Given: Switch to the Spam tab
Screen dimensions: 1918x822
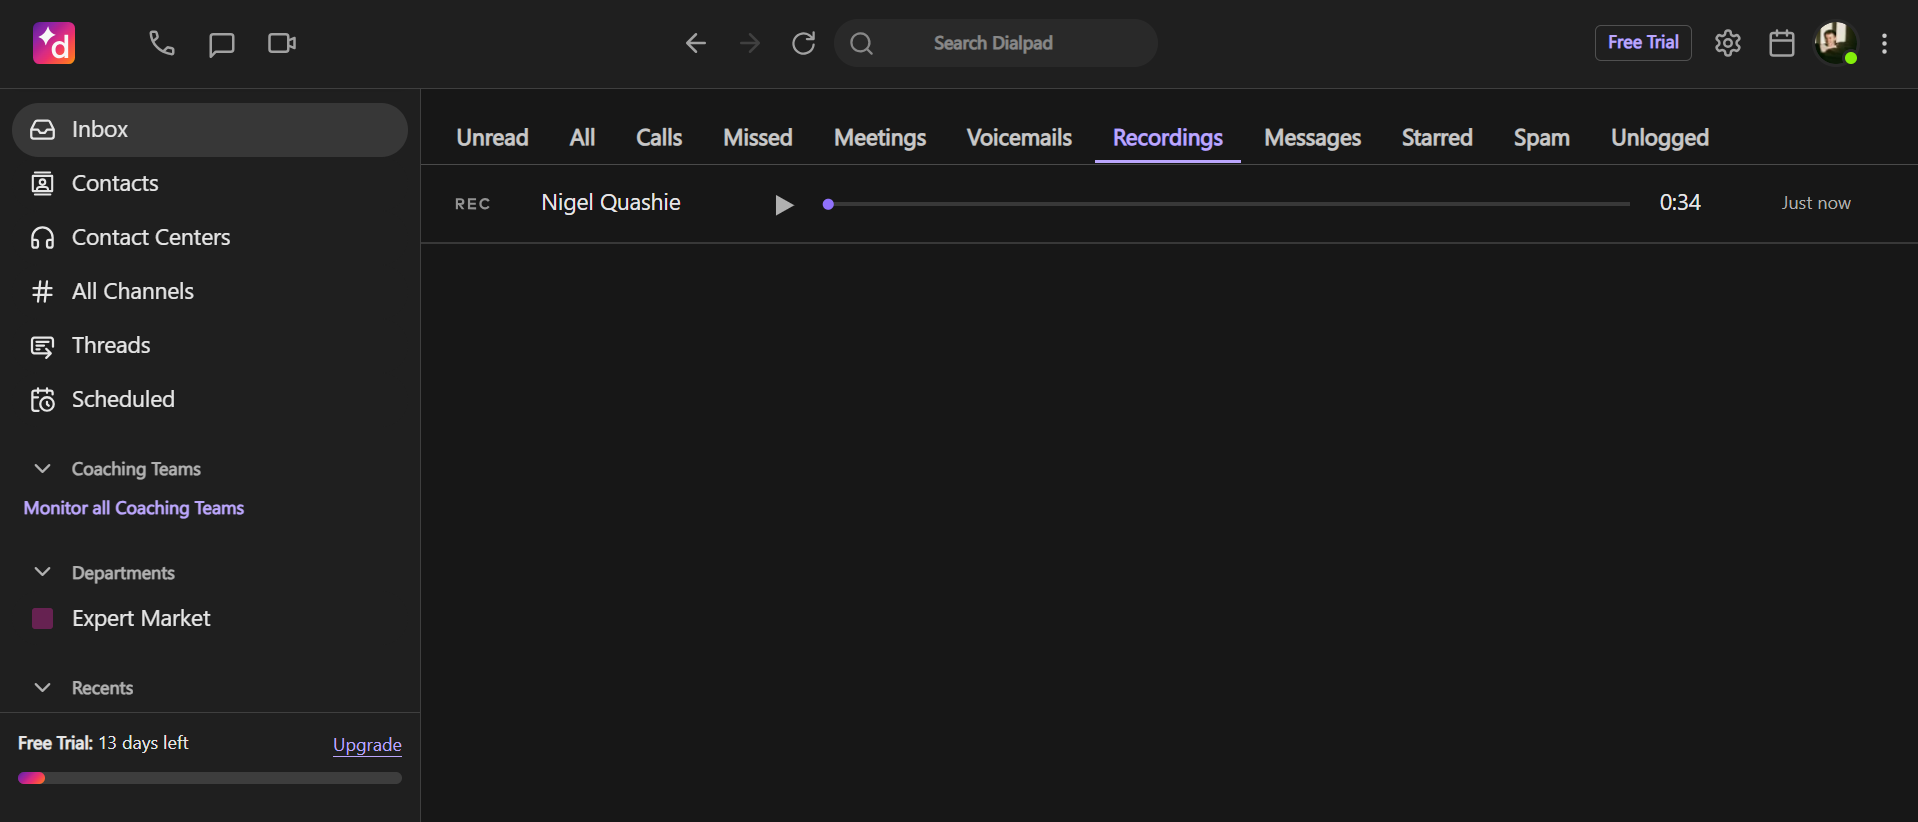Looking at the screenshot, I should (1541, 138).
